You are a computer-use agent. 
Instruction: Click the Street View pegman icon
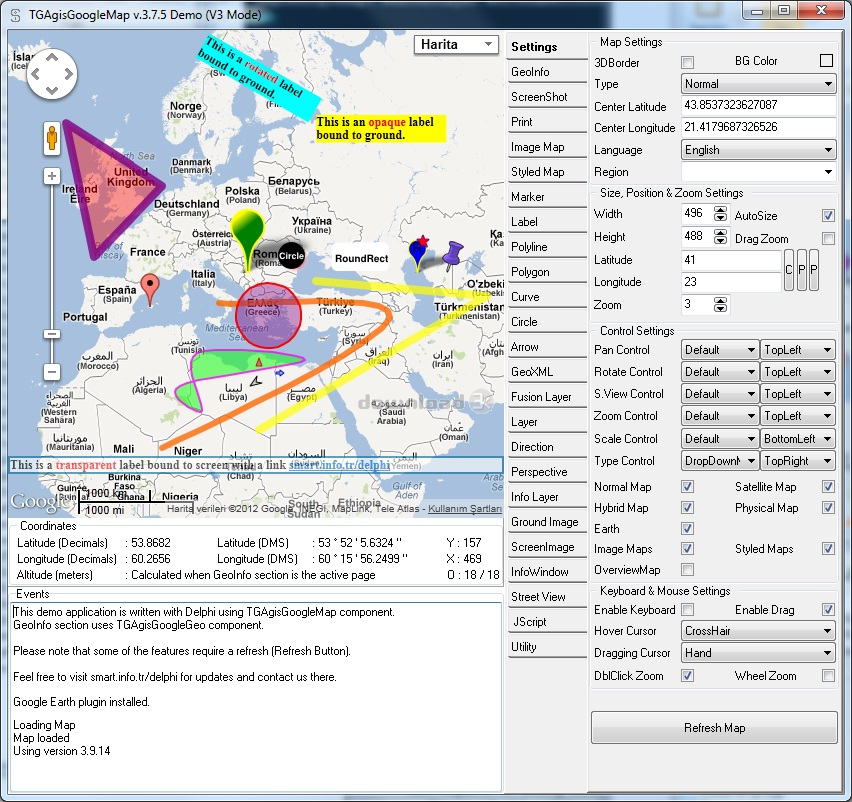click(52, 138)
